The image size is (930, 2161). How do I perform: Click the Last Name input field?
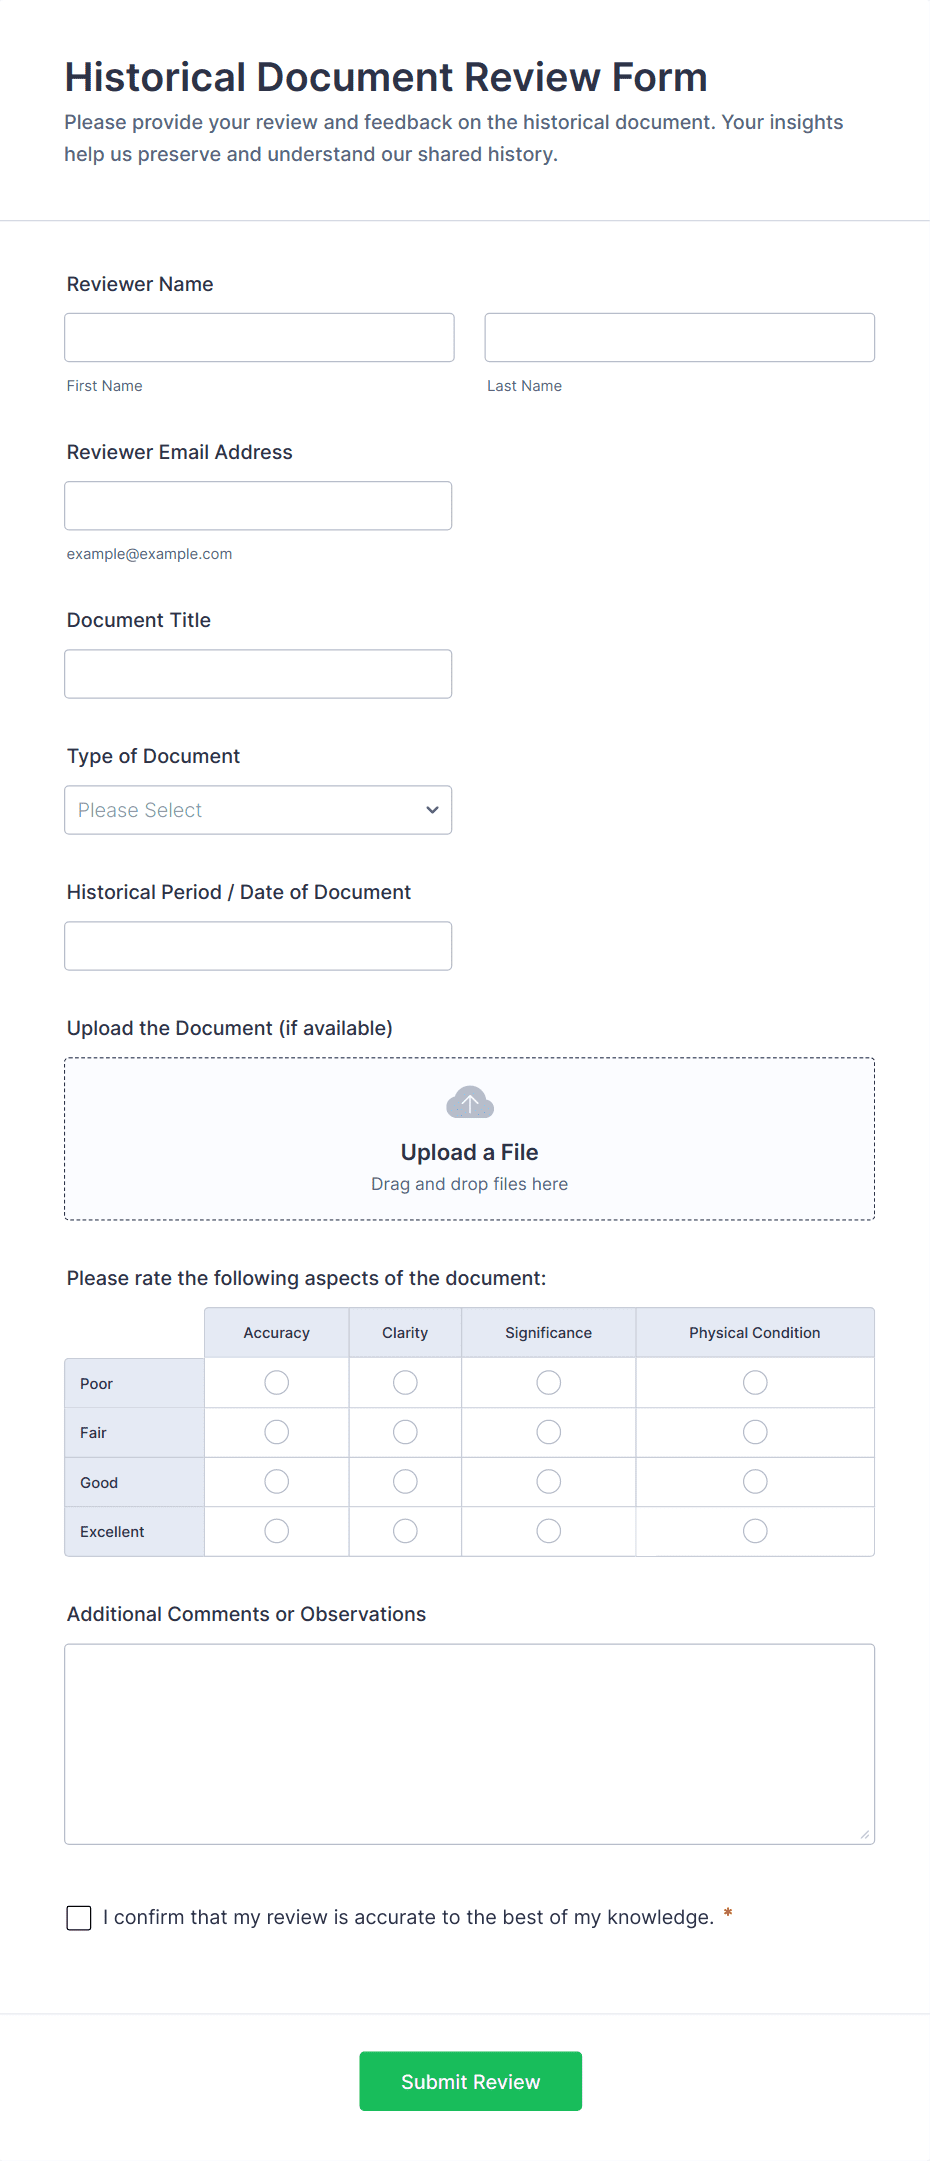[x=679, y=337]
